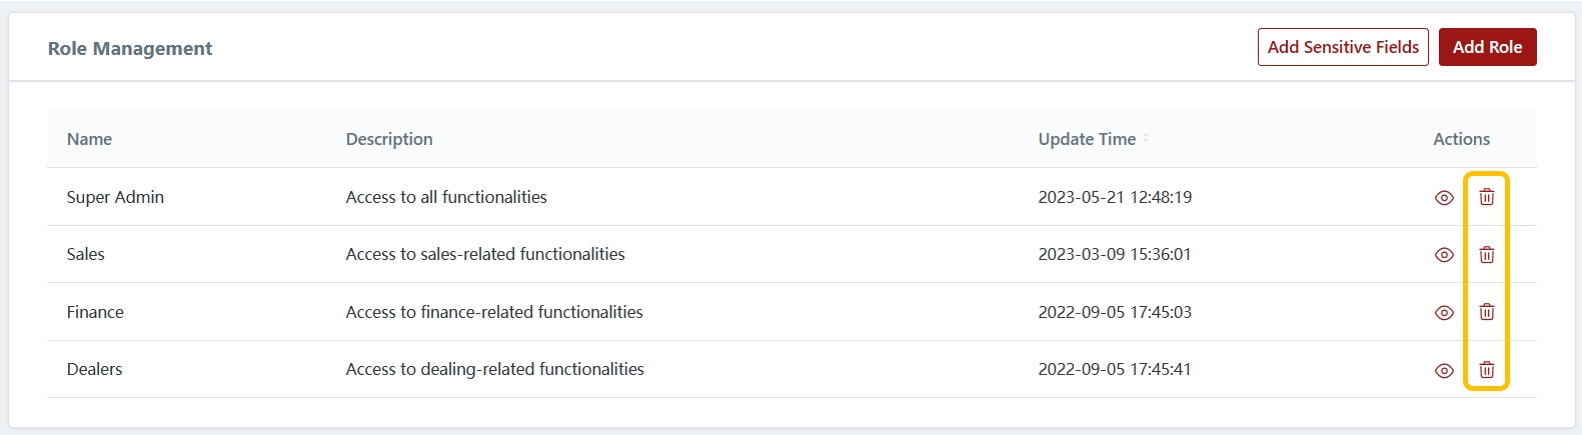The image size is (1582, 435).
Task: Sort table by Update Time arrows
Action: (1146, 139)
